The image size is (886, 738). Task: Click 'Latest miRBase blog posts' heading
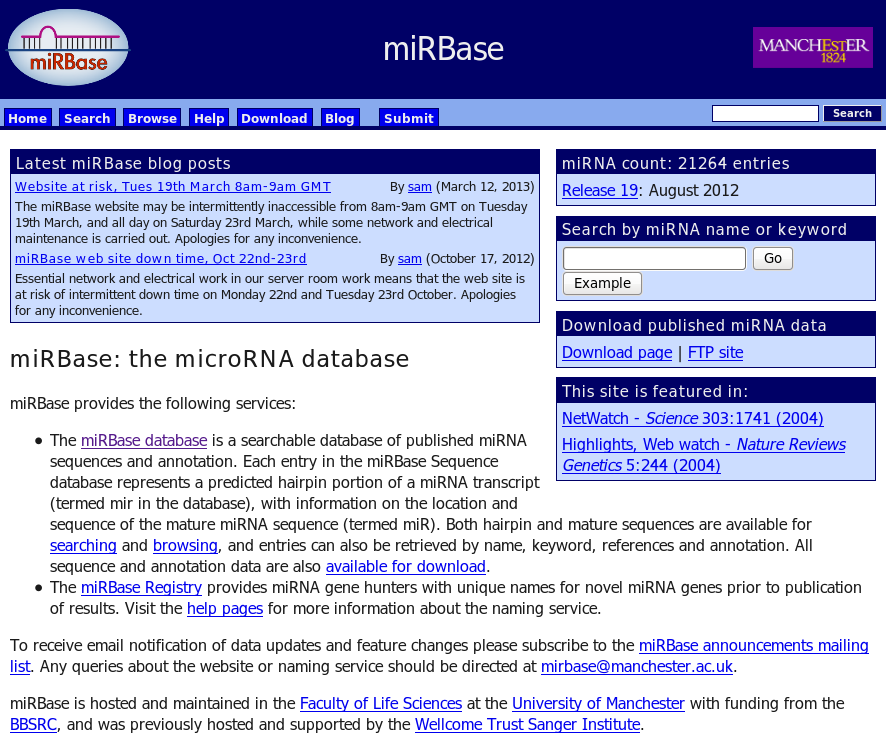(123, 163)
